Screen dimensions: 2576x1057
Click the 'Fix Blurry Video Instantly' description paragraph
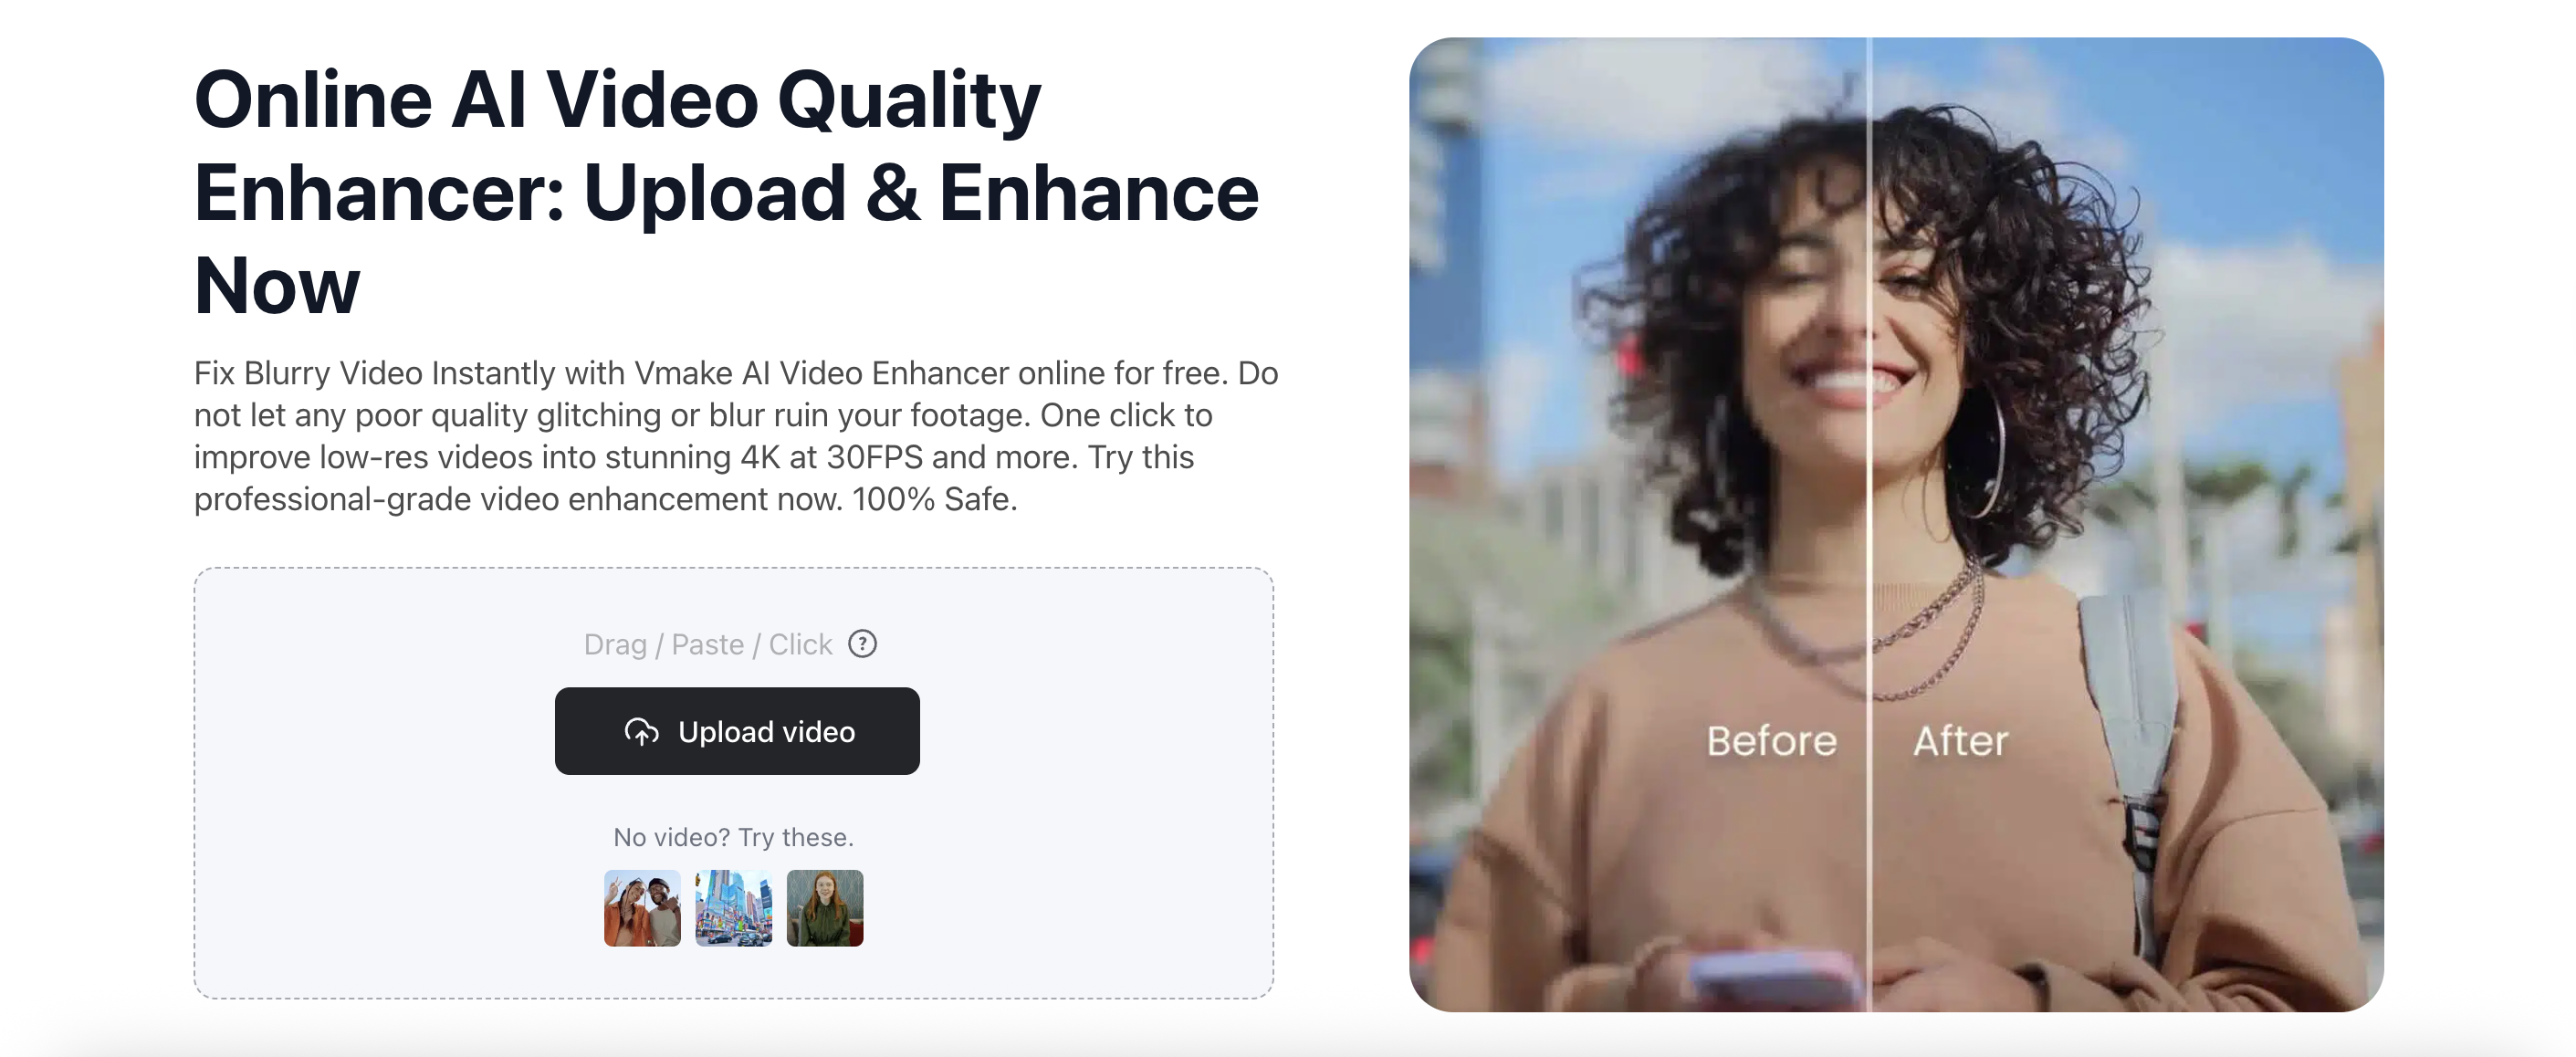[736, 436]
